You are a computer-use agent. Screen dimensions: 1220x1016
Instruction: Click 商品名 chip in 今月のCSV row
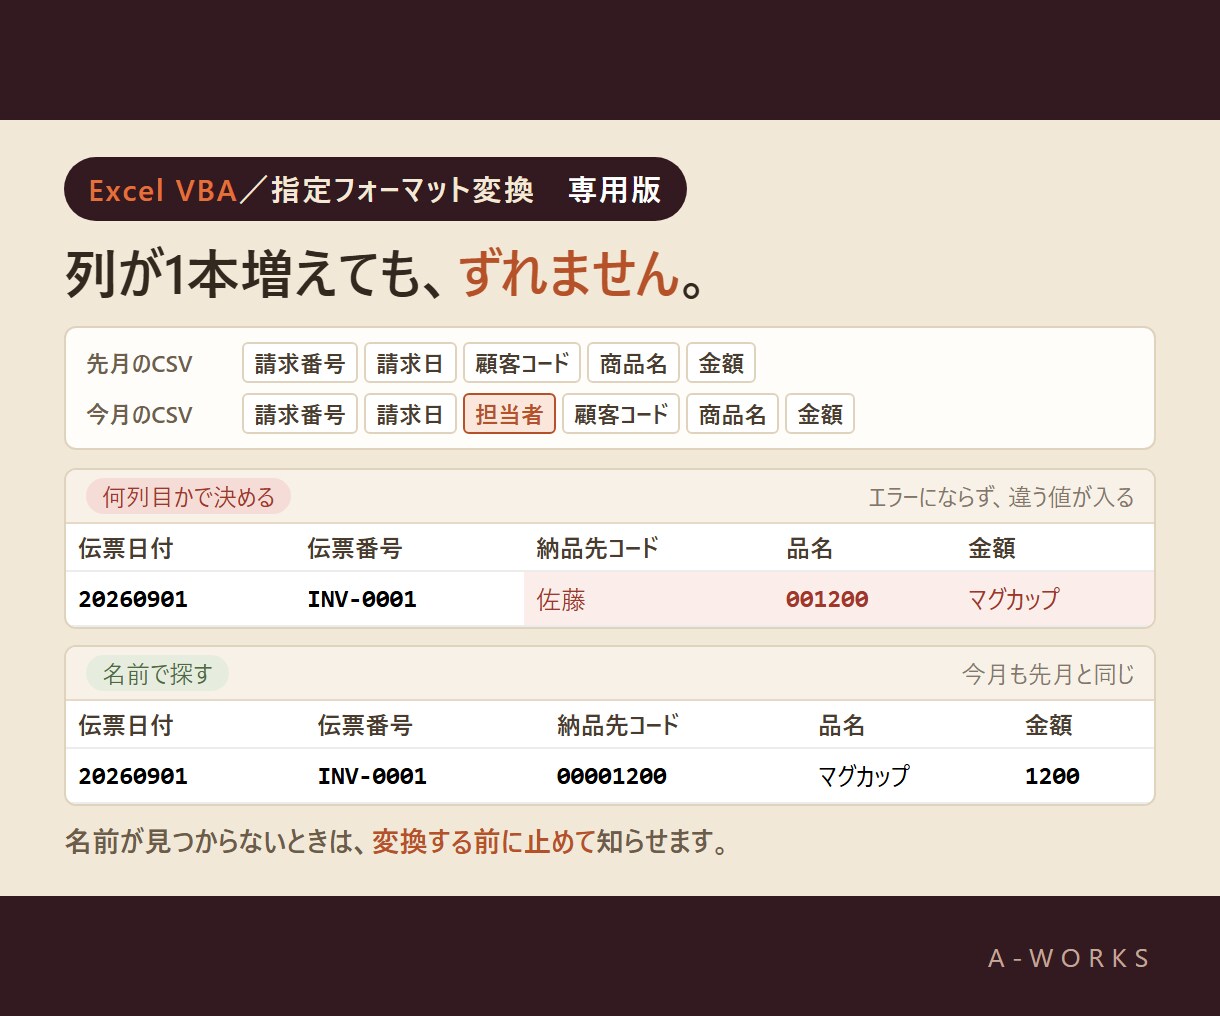click(733, 414)
